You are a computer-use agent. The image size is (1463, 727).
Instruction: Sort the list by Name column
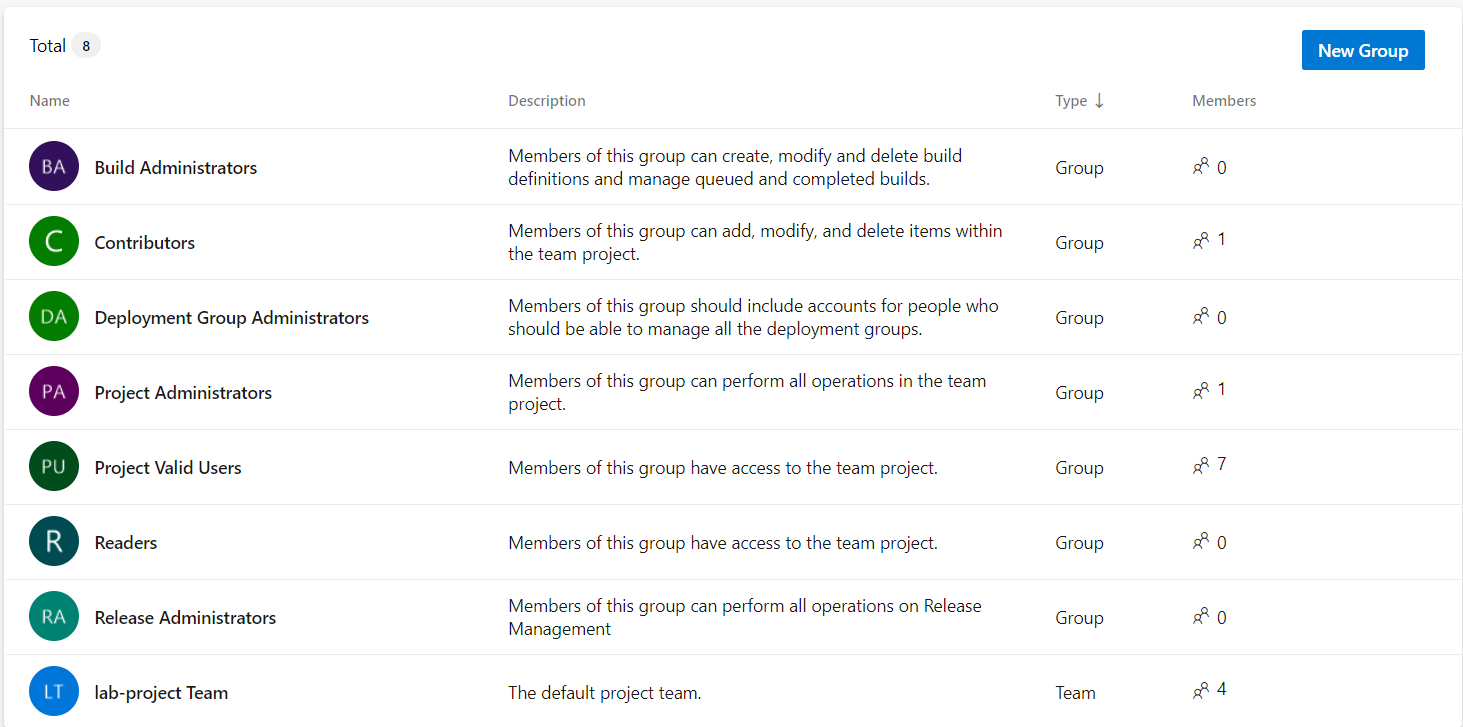click(x=50, y=100)
